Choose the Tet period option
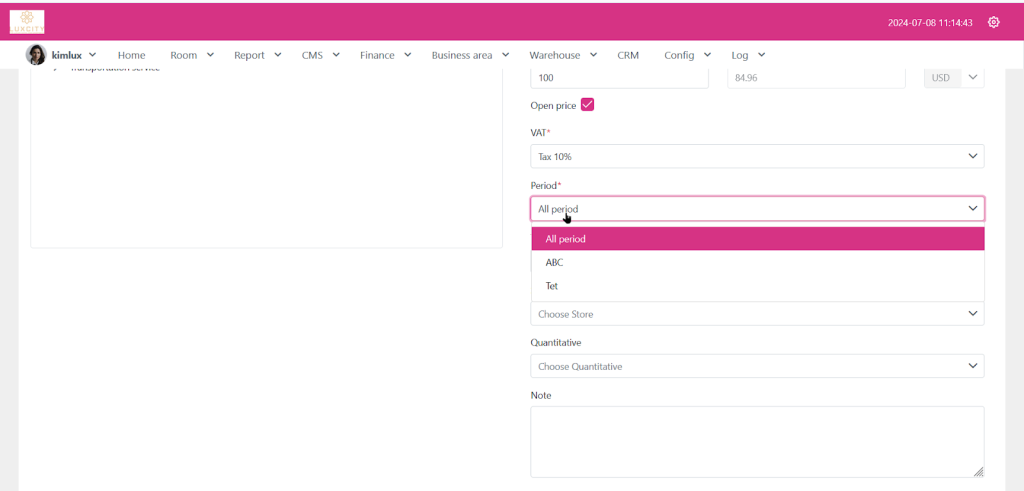1024x491 pixels. tap(552, 286)
